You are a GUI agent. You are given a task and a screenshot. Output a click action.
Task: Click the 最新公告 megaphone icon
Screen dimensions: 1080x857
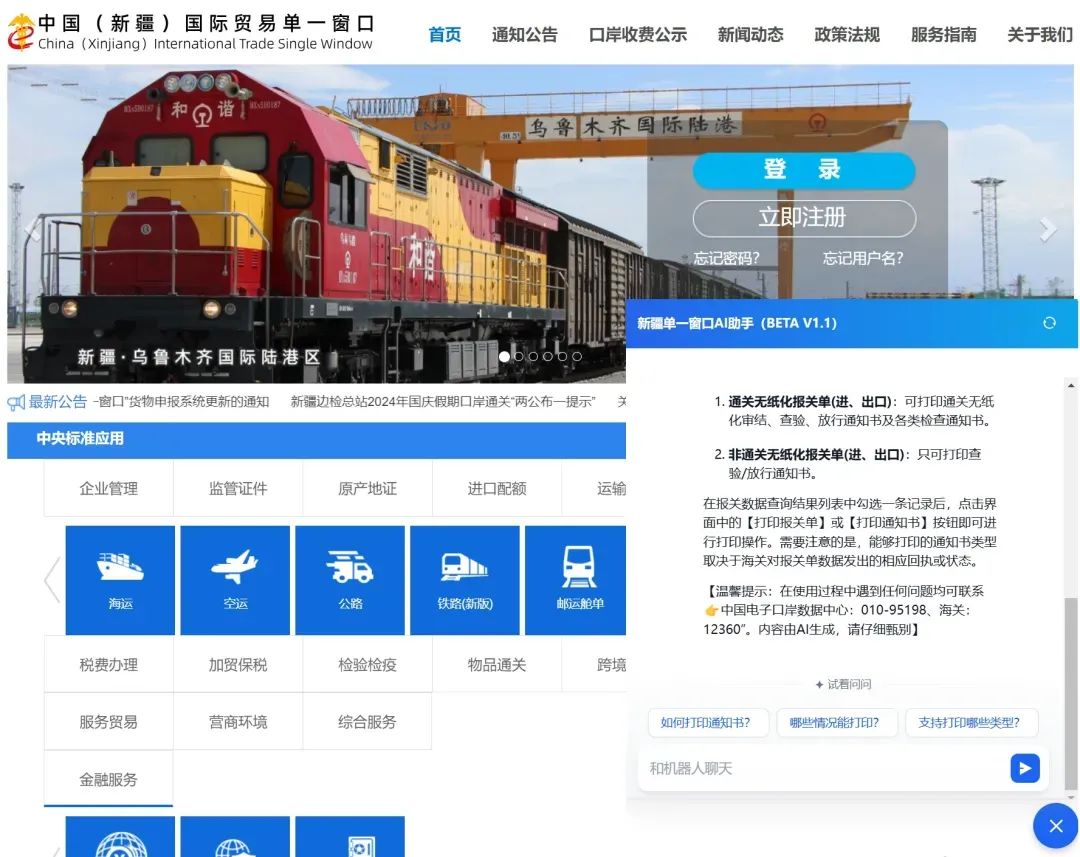tap(17, 402)
